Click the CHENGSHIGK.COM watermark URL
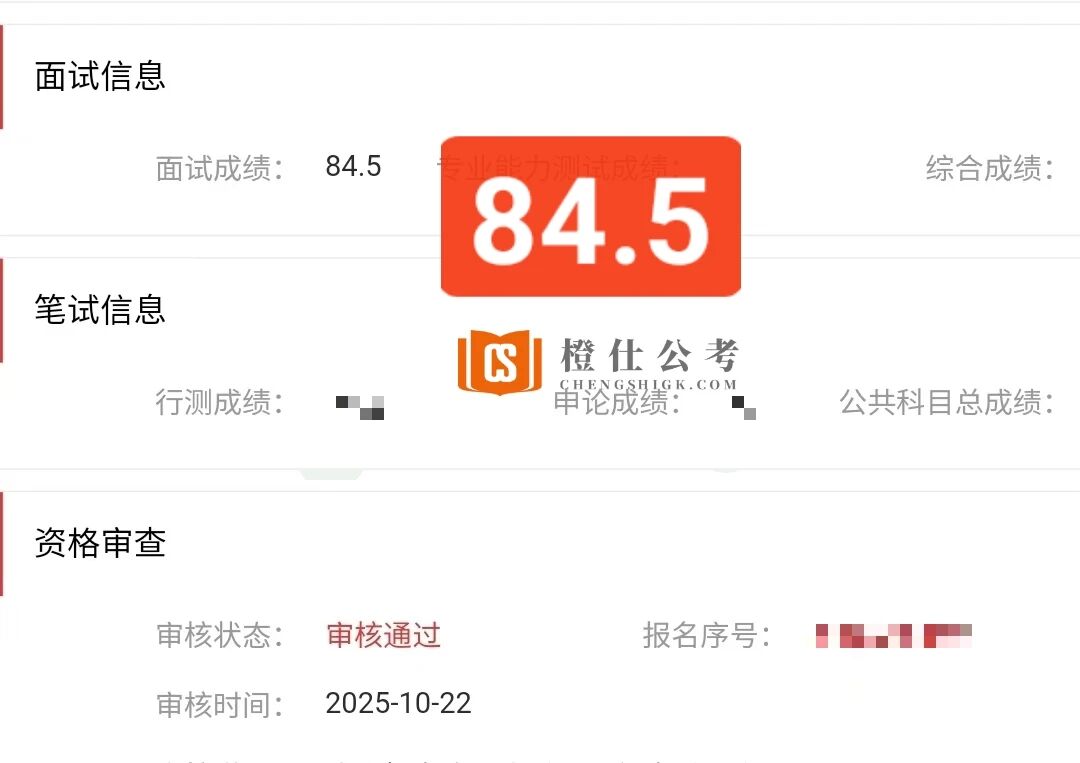This screenshot has height=763, width=1080. pos(648,384)
